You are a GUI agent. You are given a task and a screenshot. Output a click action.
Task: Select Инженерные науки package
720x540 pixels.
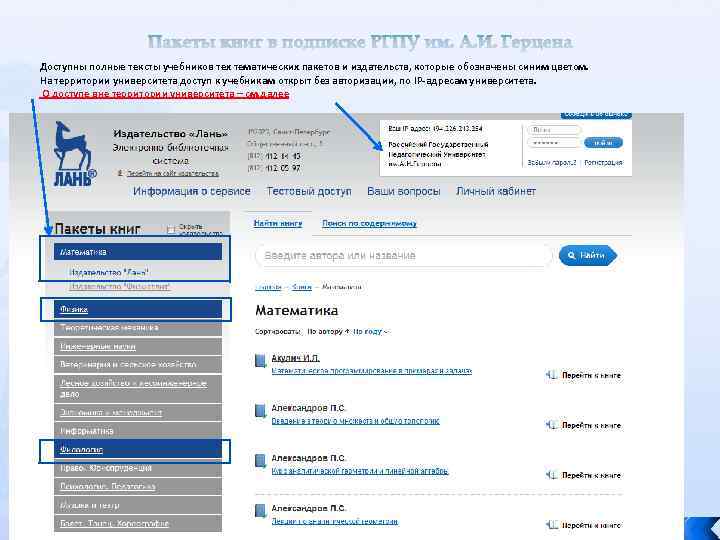click(x=138, y=346)
